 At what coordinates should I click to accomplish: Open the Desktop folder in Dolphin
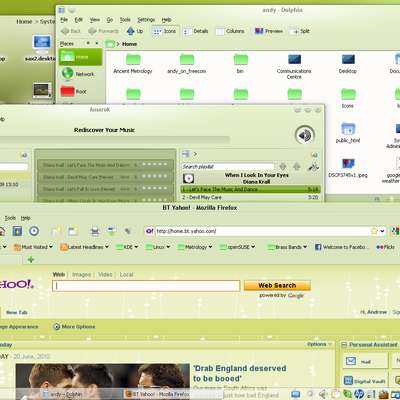(x=348, y=64)
